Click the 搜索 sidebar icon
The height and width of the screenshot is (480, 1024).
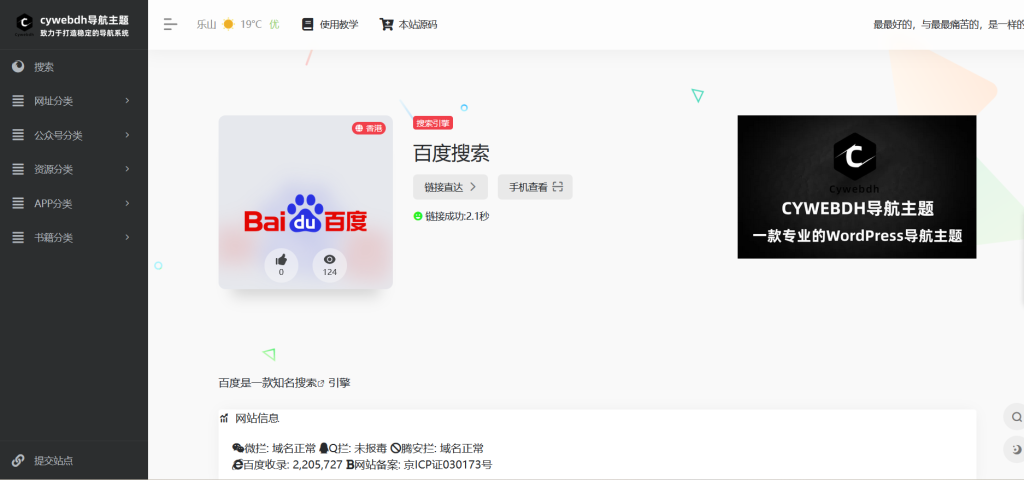(18, 66)
